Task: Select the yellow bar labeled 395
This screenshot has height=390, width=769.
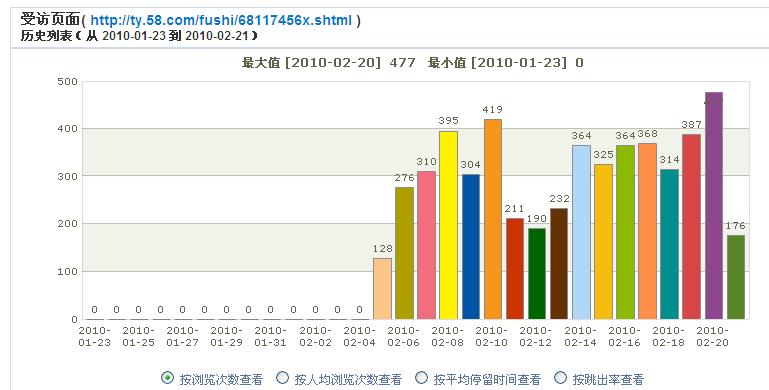Action: [x=448, y=225]
